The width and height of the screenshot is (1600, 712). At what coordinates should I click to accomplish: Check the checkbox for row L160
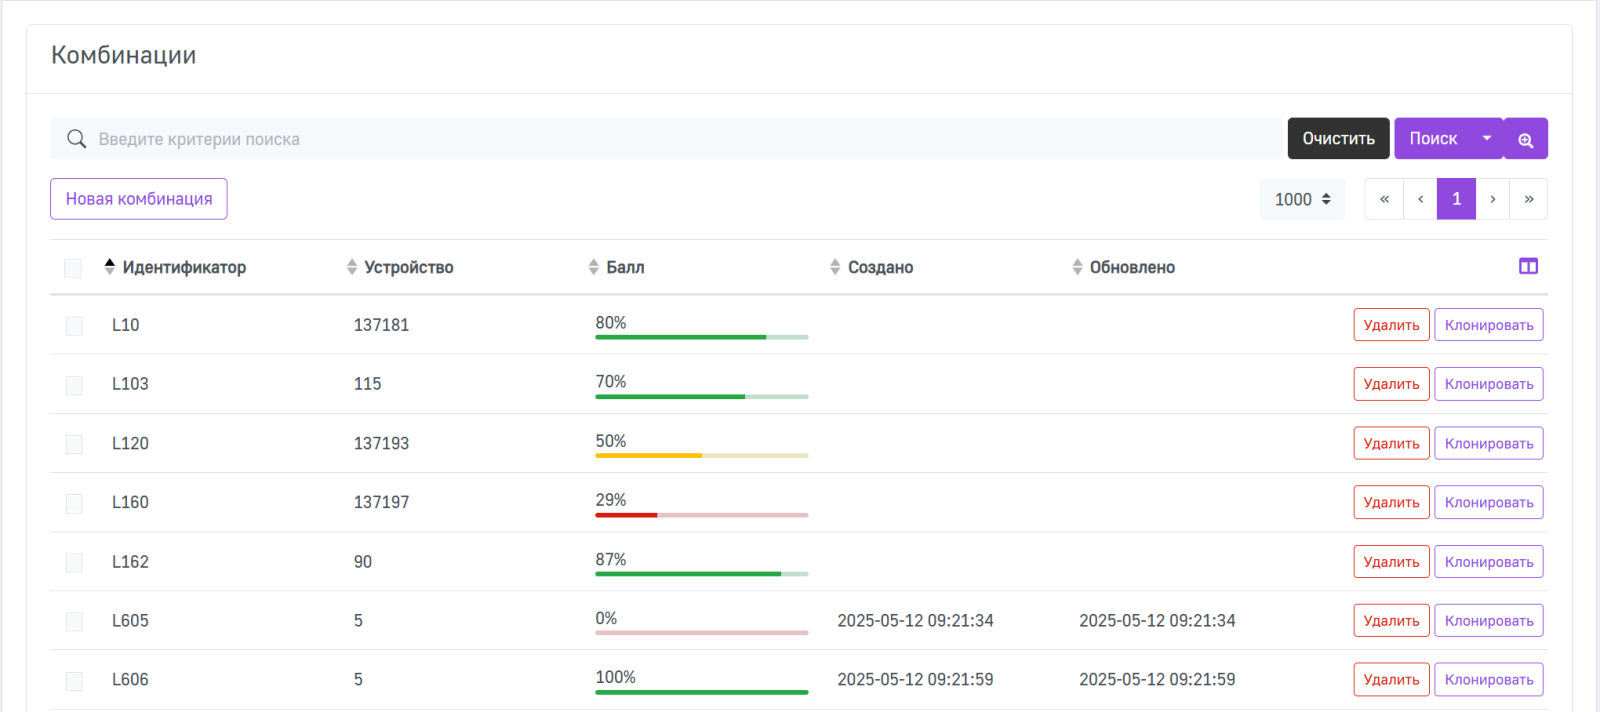[x=74, y=503]
